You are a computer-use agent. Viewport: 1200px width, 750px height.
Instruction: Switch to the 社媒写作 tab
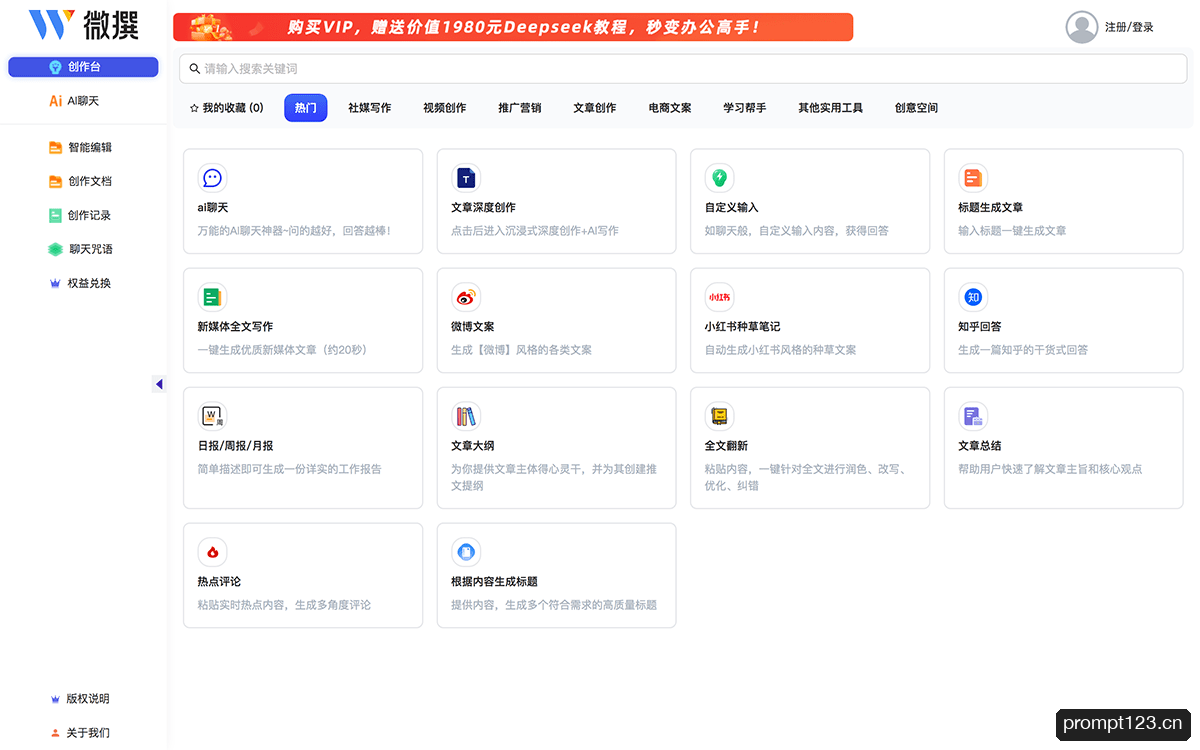pos(369,108)
